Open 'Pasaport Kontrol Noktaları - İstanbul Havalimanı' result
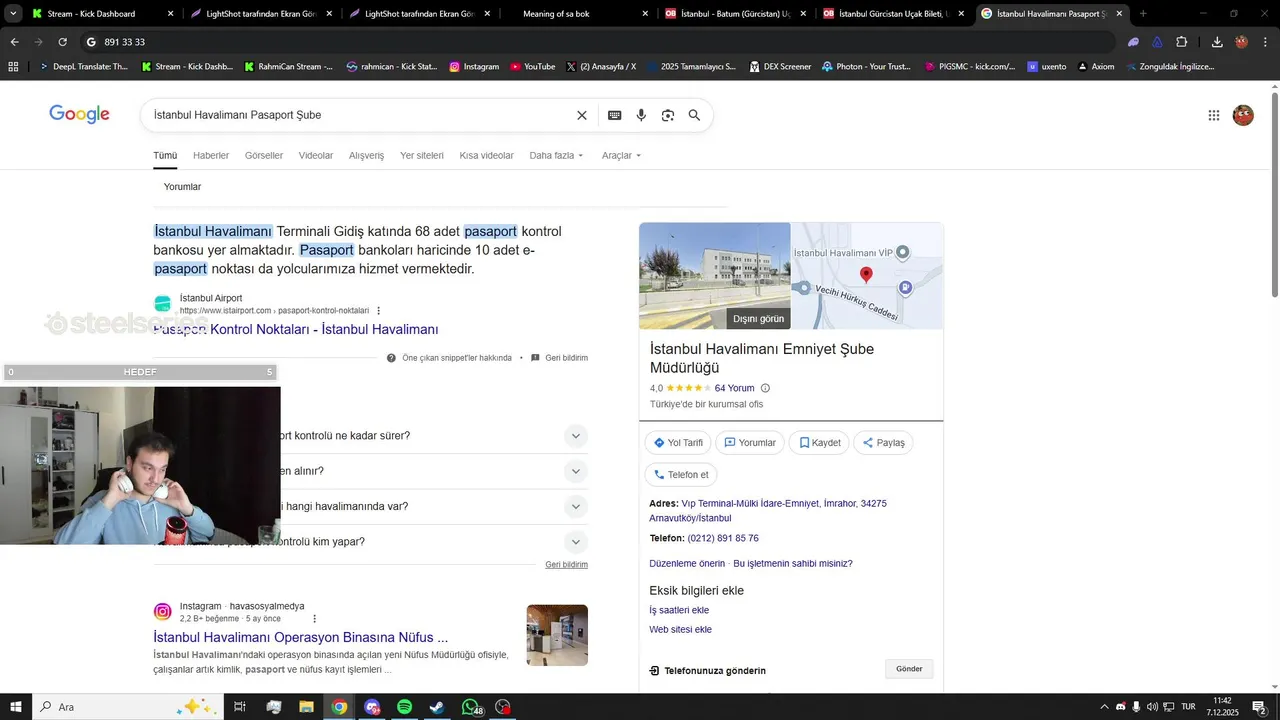The image size is (1280, 720). (296, 330)
